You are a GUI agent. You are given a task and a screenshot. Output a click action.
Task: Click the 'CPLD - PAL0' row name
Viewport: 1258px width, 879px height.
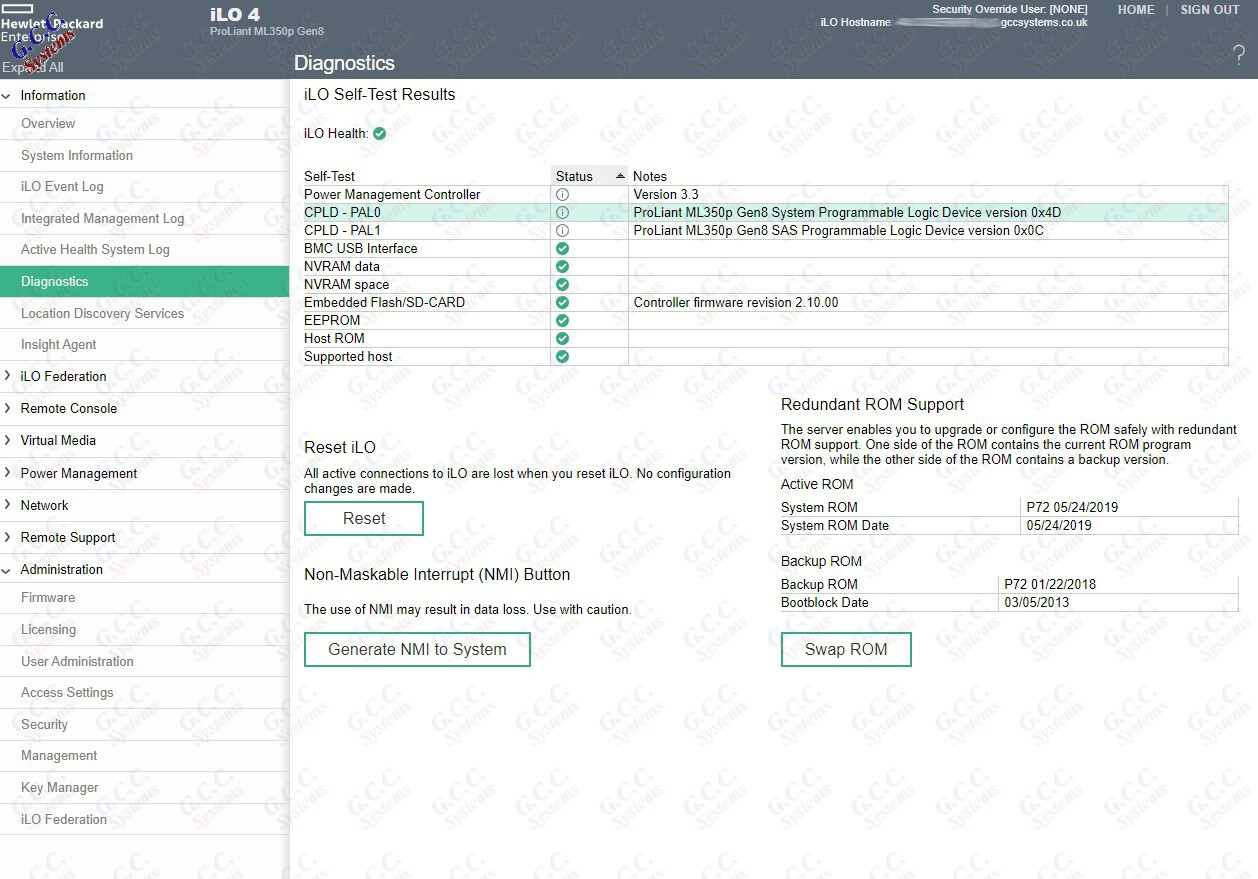pyautogui.click(x=342, y=213)
